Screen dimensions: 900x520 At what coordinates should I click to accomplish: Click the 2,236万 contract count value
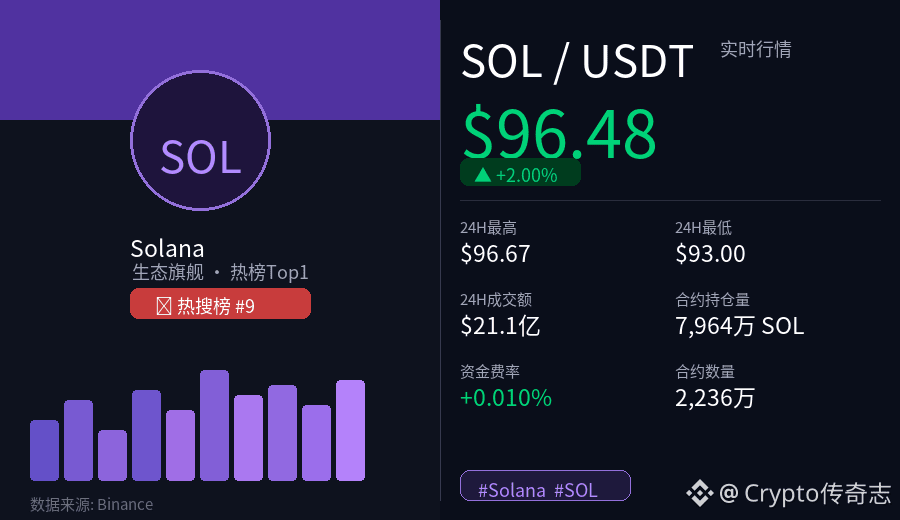click(x=715, y=398)
